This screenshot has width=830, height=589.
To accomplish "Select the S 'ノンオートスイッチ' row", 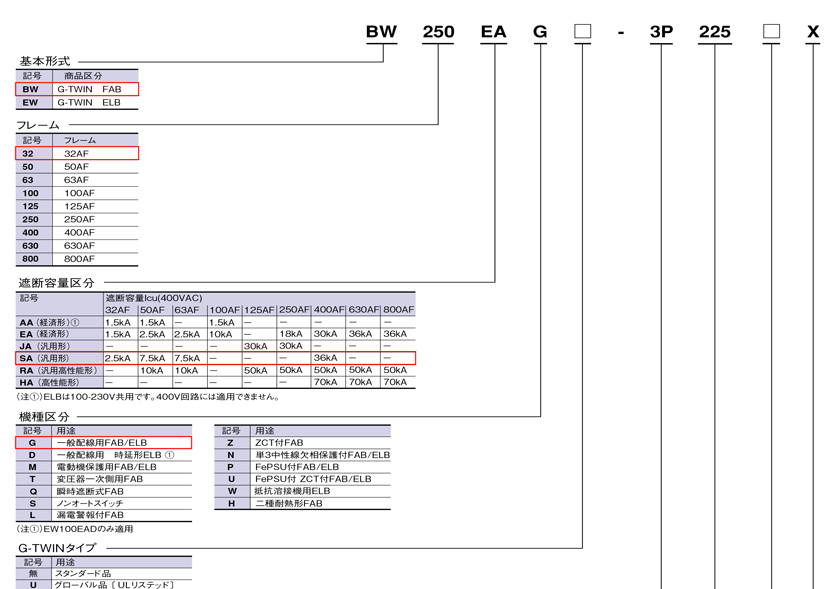I will point(104,503).
